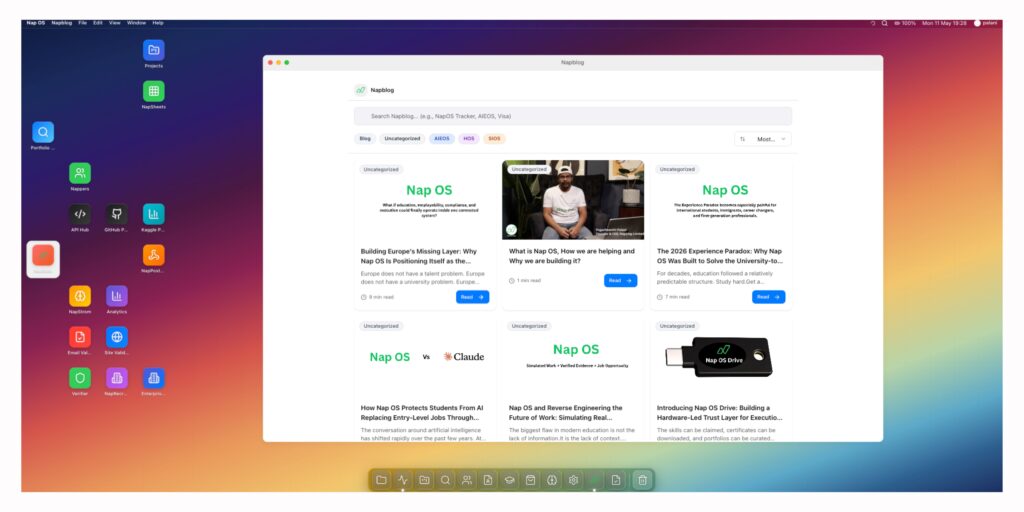
Task: Click the Napblog logo in header
Action: (360, 90)
